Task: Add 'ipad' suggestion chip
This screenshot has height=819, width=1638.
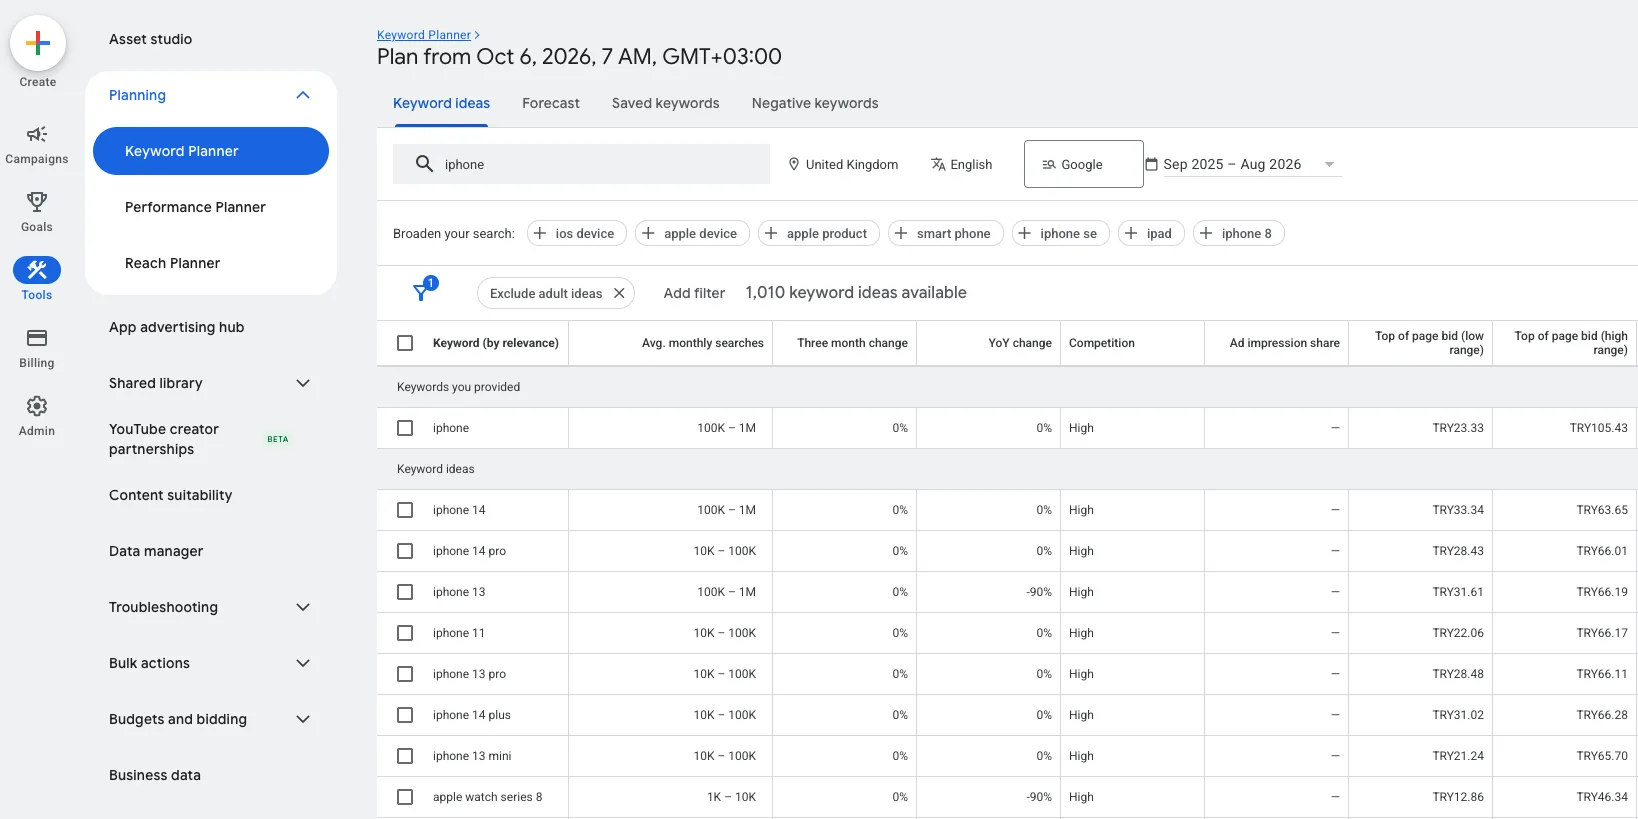Action: tap(1151, 233)
